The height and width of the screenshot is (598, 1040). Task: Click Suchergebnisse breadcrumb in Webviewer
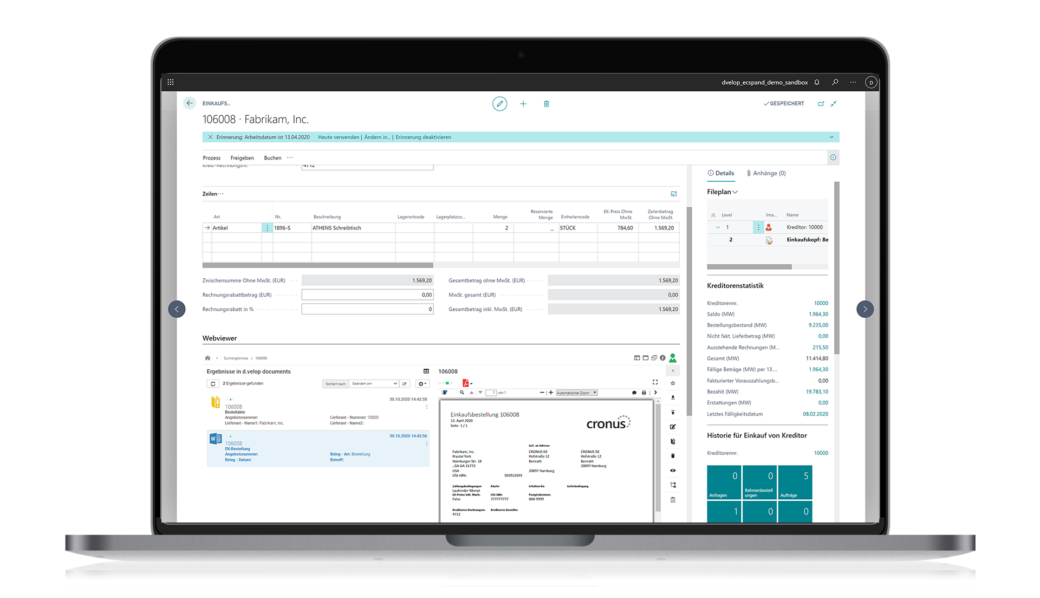(235, 358)
